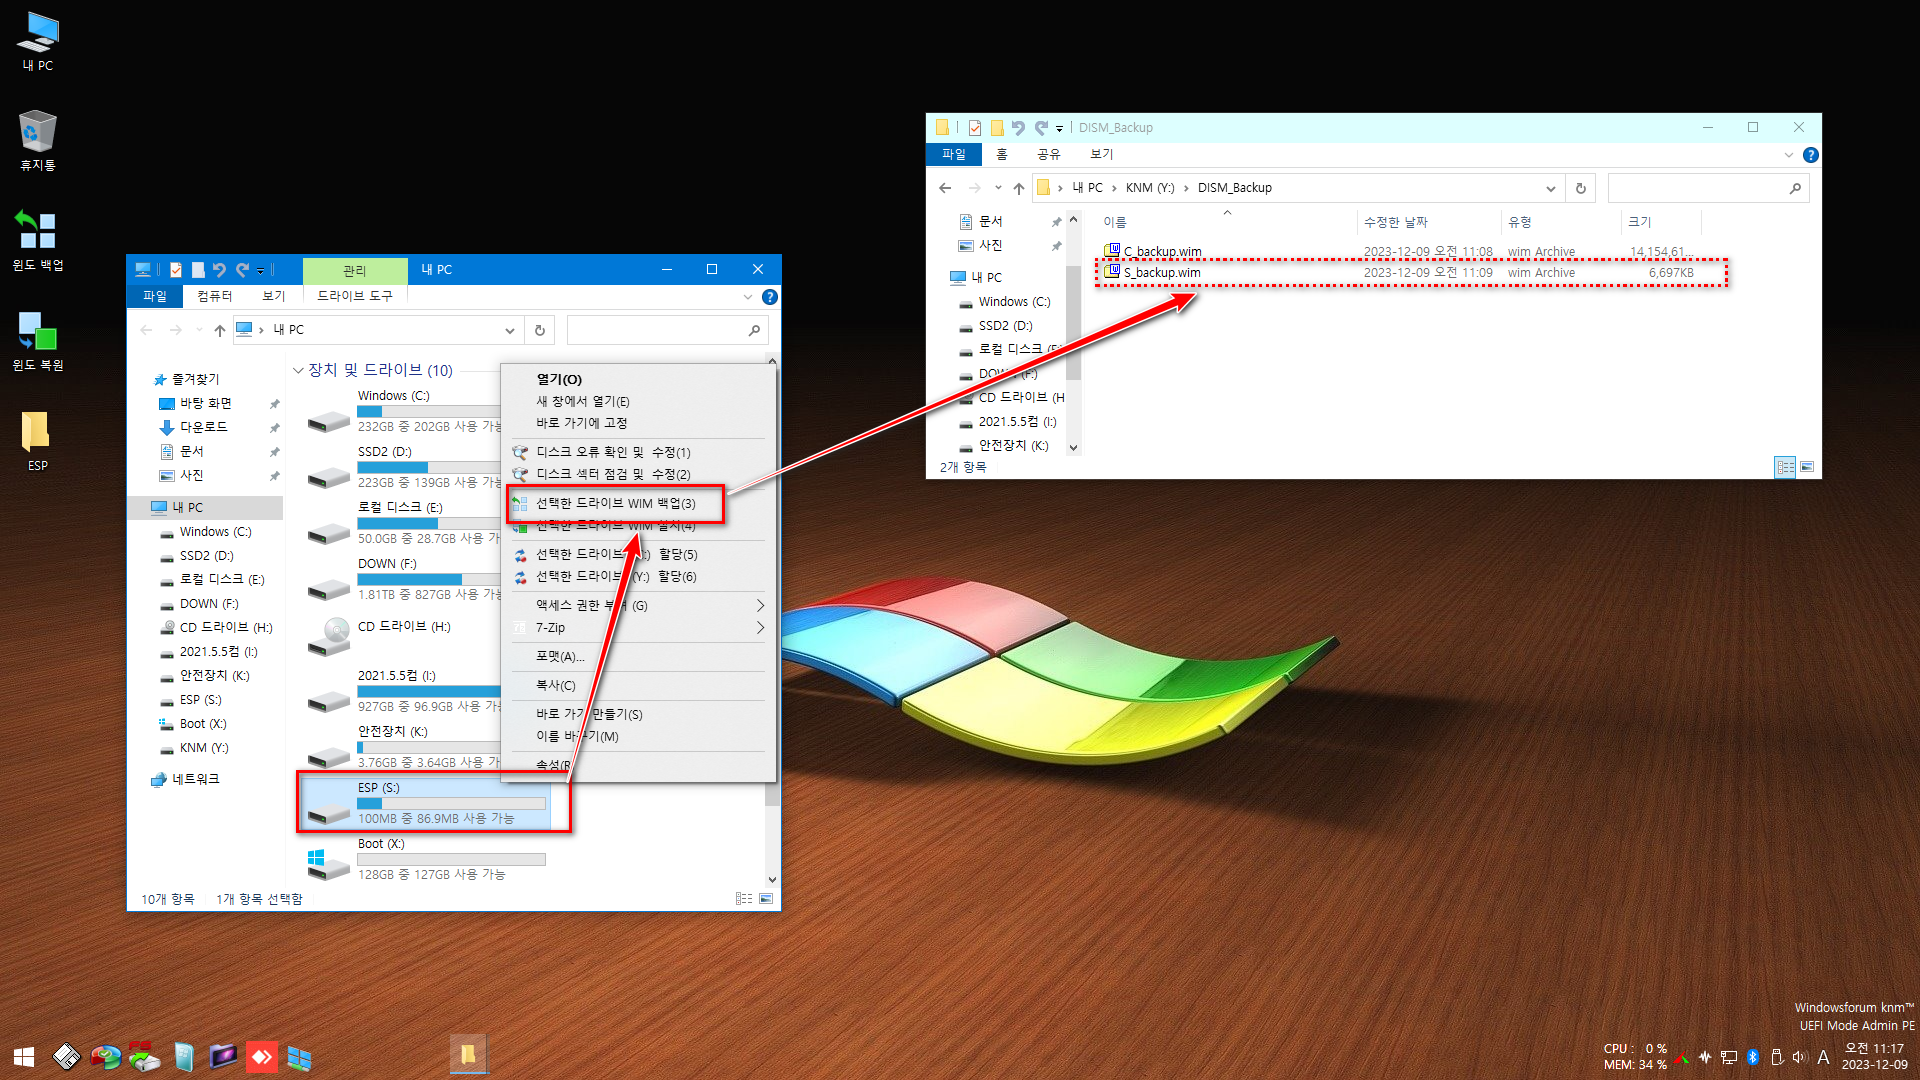Click the window tiles taskbar icon

click(x=300, y=1056)
